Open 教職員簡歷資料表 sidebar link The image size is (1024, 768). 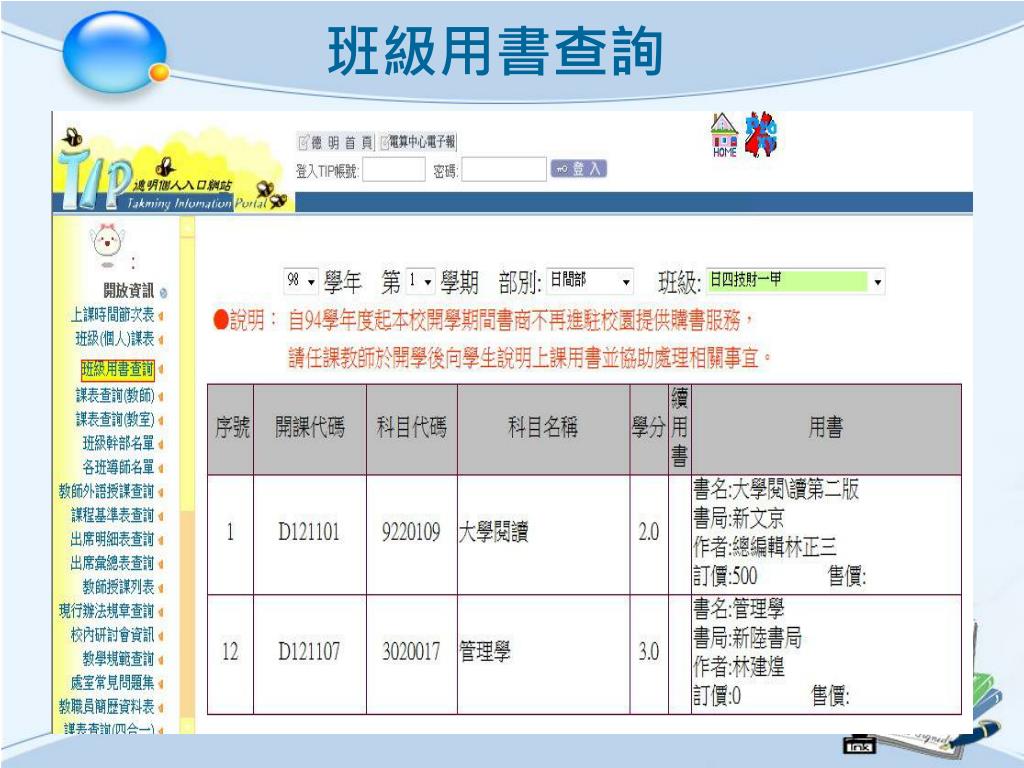(x=106, y=707)
